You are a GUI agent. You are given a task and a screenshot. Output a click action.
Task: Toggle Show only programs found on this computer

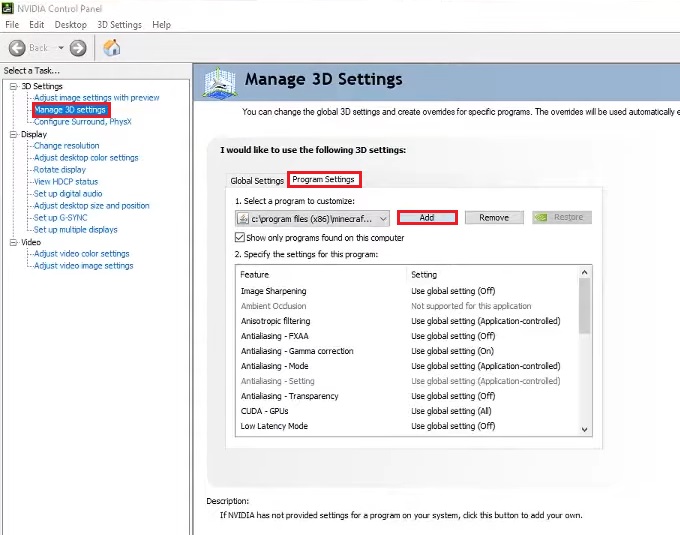click(x=240, y=237)
